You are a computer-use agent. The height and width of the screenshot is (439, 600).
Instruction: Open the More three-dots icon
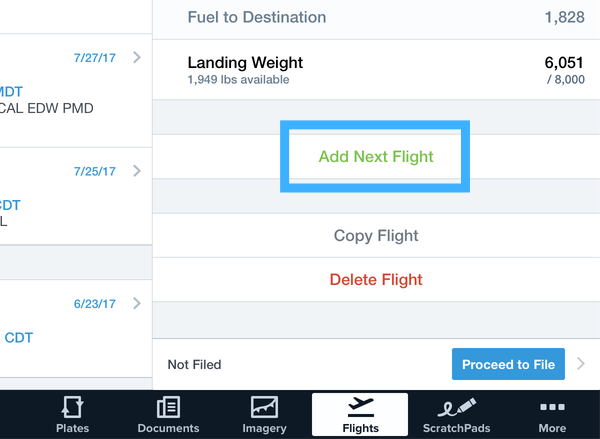click(x=552, y=407)
